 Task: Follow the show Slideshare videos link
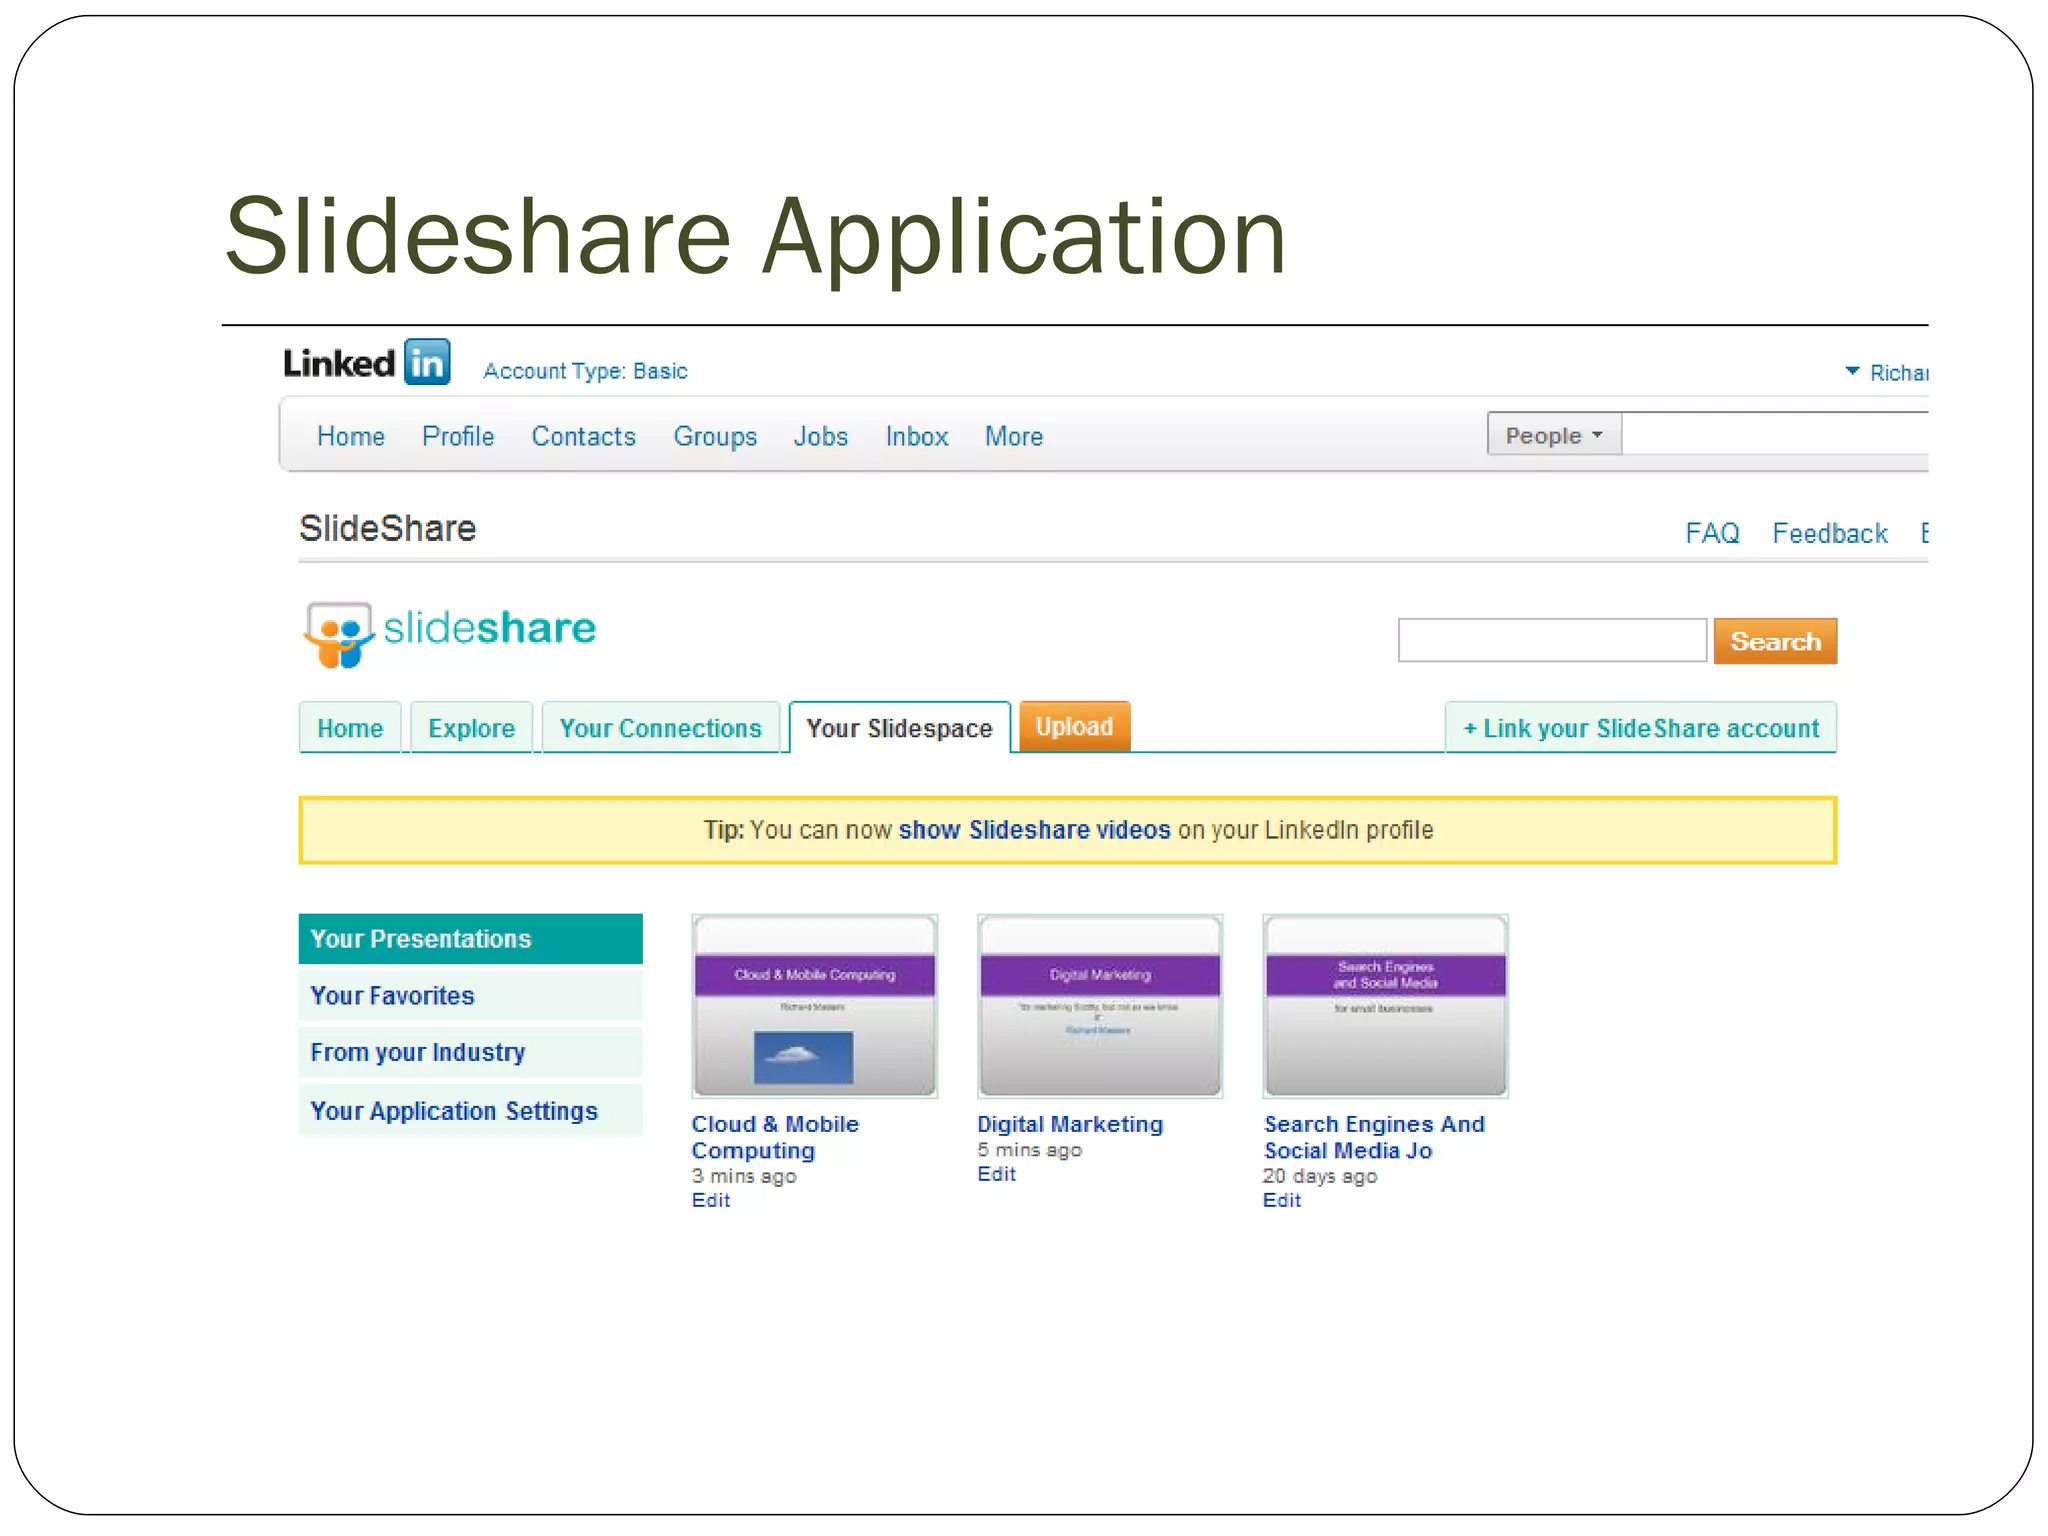coord(1034,830)
